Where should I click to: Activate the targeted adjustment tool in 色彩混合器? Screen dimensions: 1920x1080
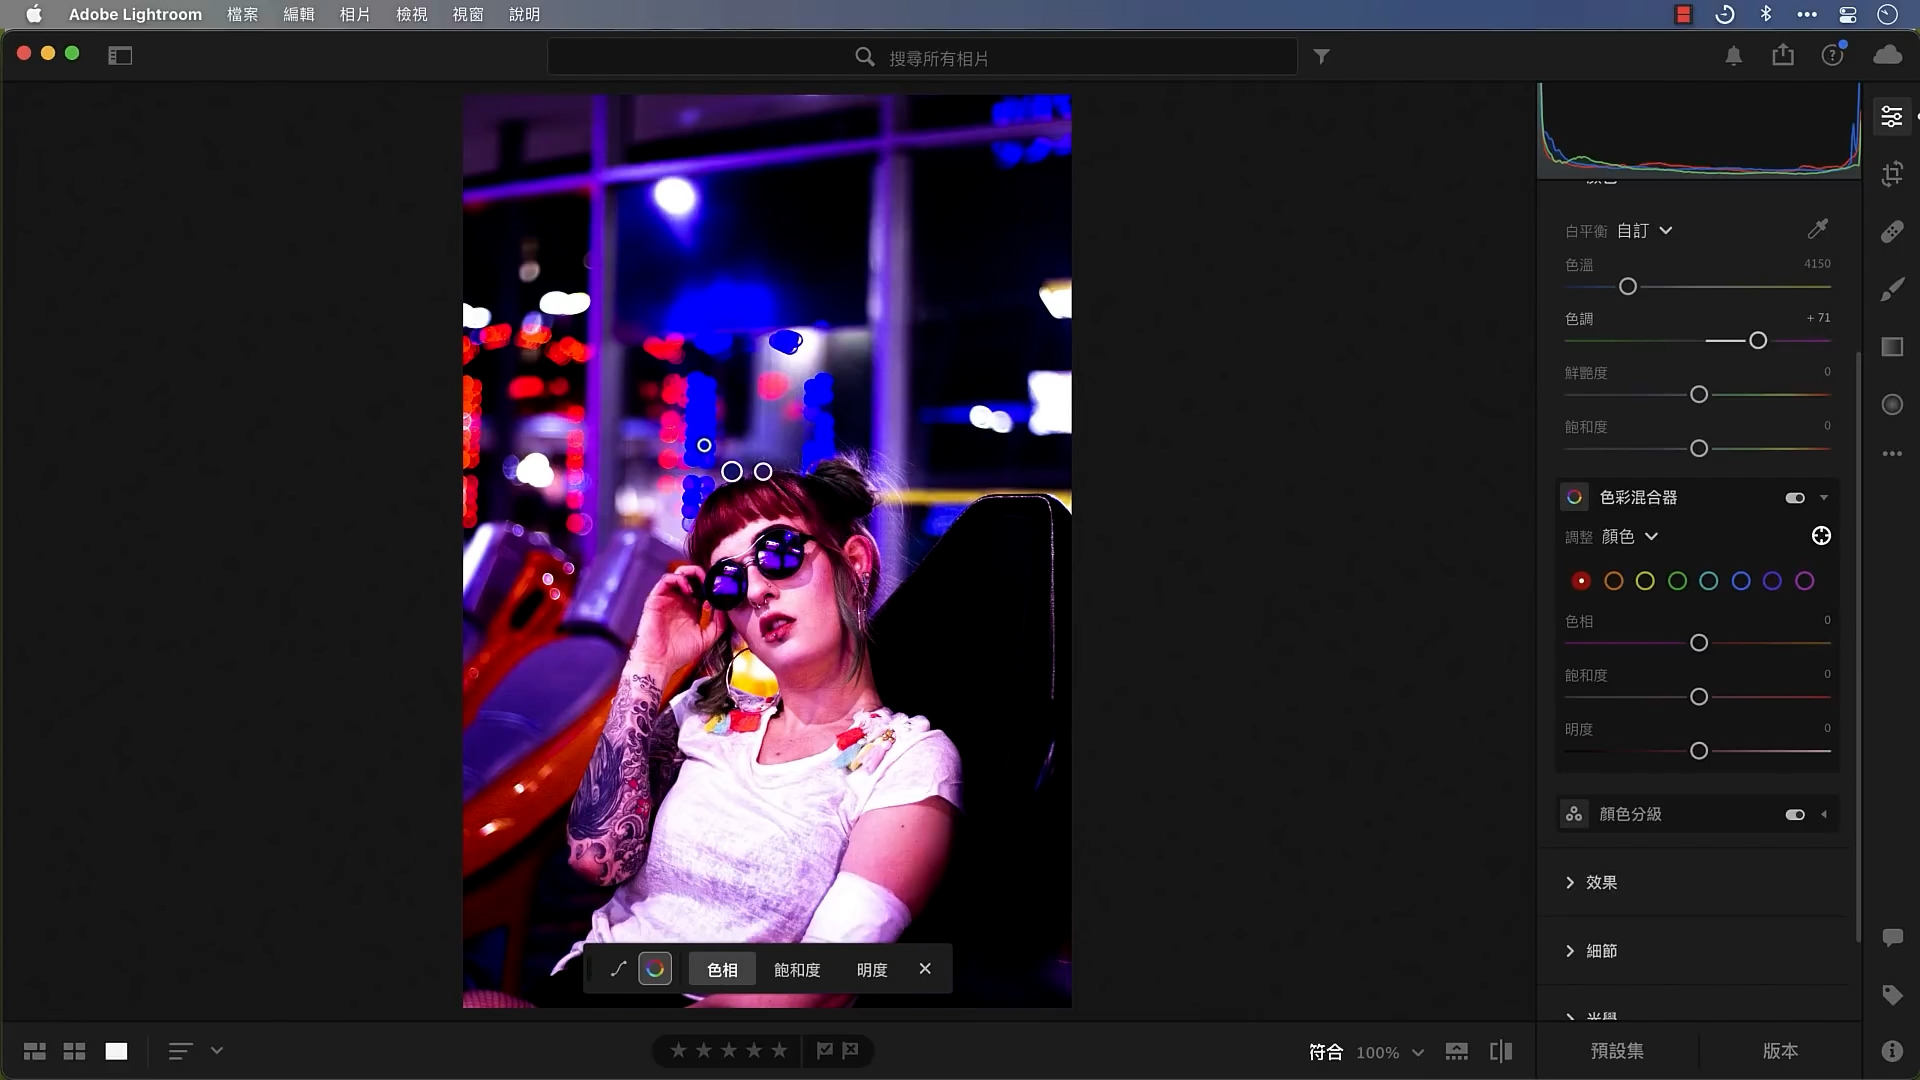click(1820, 536)
